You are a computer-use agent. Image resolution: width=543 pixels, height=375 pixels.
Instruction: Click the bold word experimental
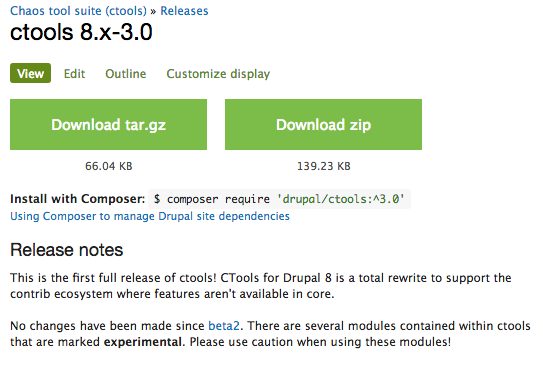(x=143, y=342)
